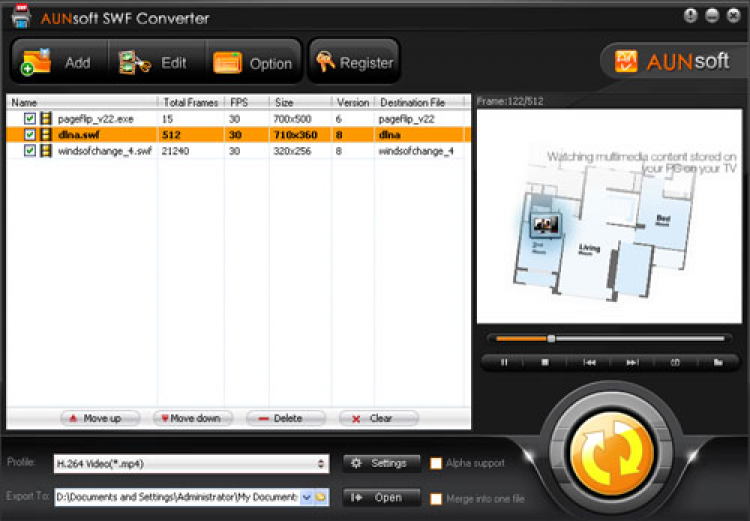Minimize the SWF Converter window
750x521 pixels.
tap(712, 16)
